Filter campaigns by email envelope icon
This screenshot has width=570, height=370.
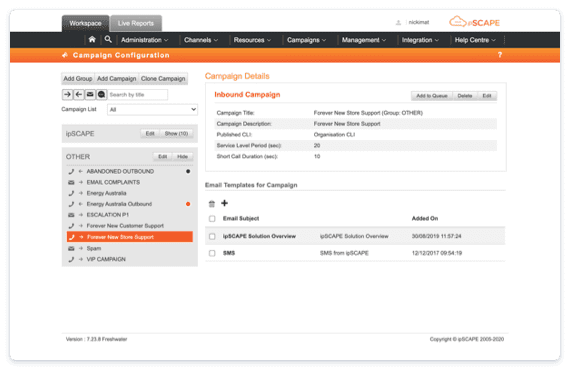click(x=90, y=94)
